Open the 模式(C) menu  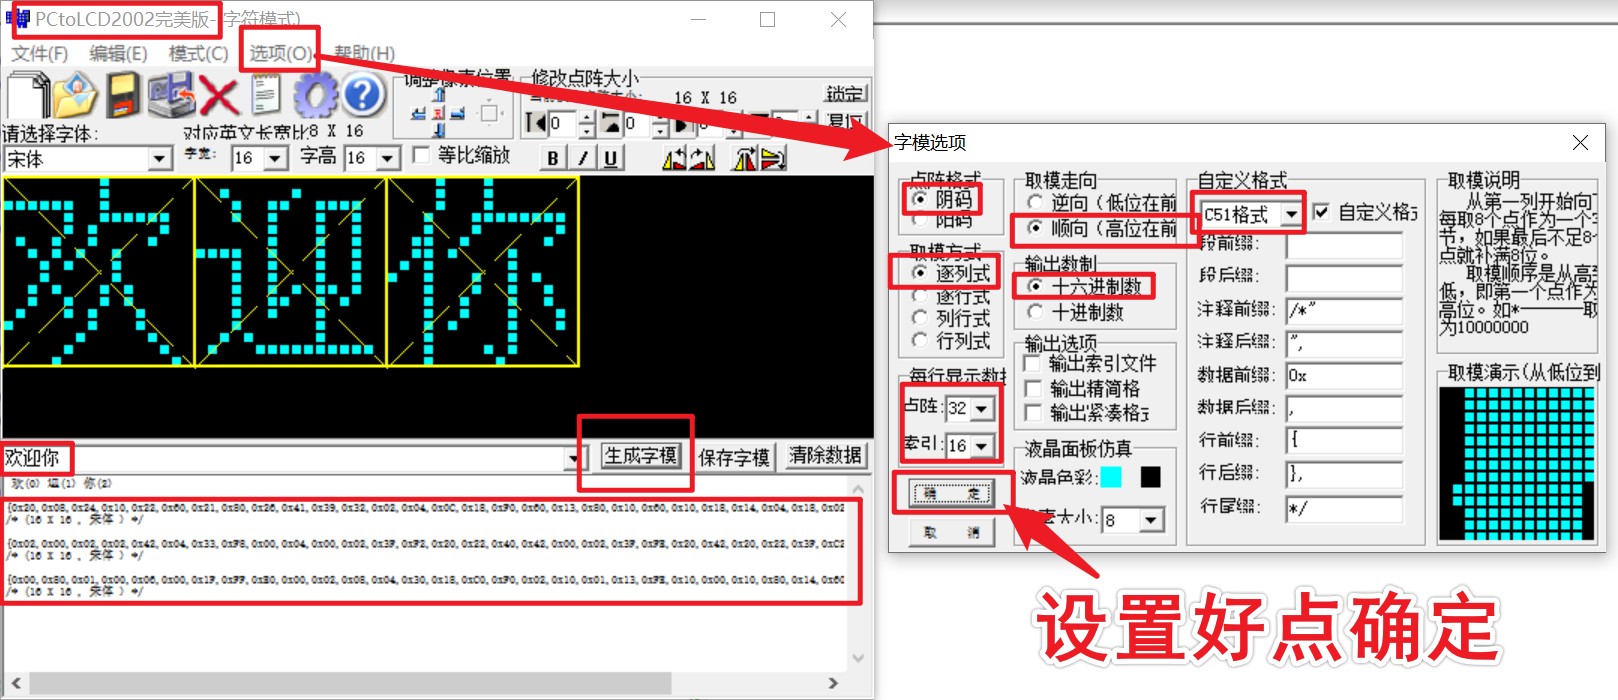[198, 53]
